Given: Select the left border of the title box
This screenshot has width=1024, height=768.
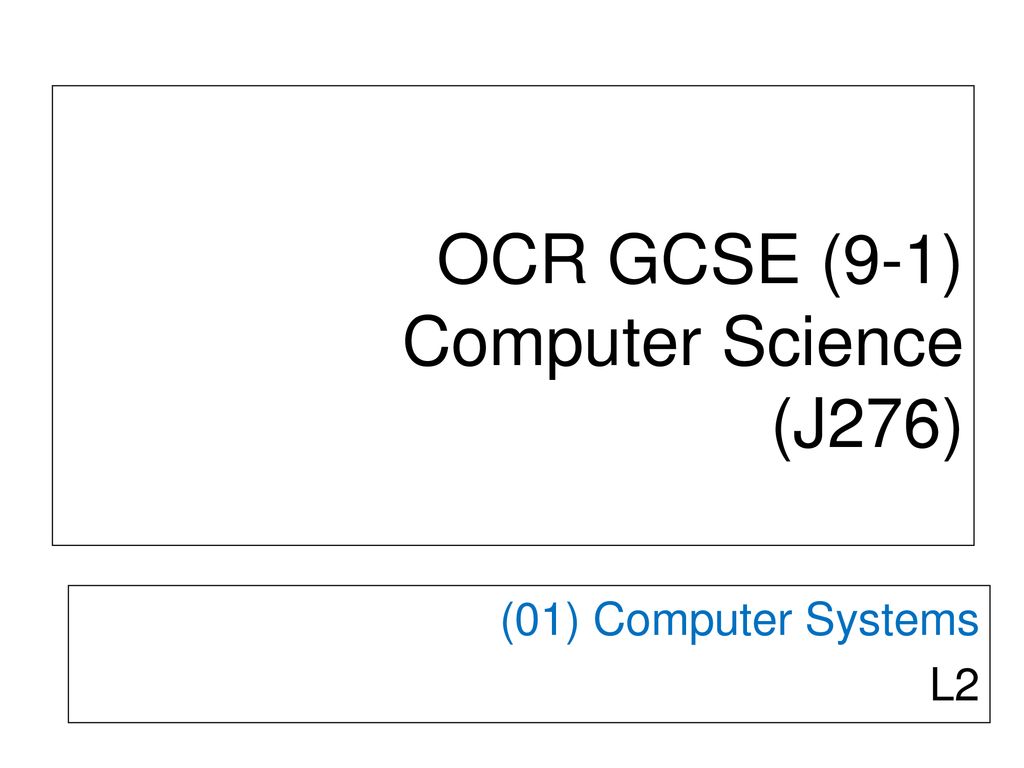Looking at the screenshot, I should click(x=52, y=315).
